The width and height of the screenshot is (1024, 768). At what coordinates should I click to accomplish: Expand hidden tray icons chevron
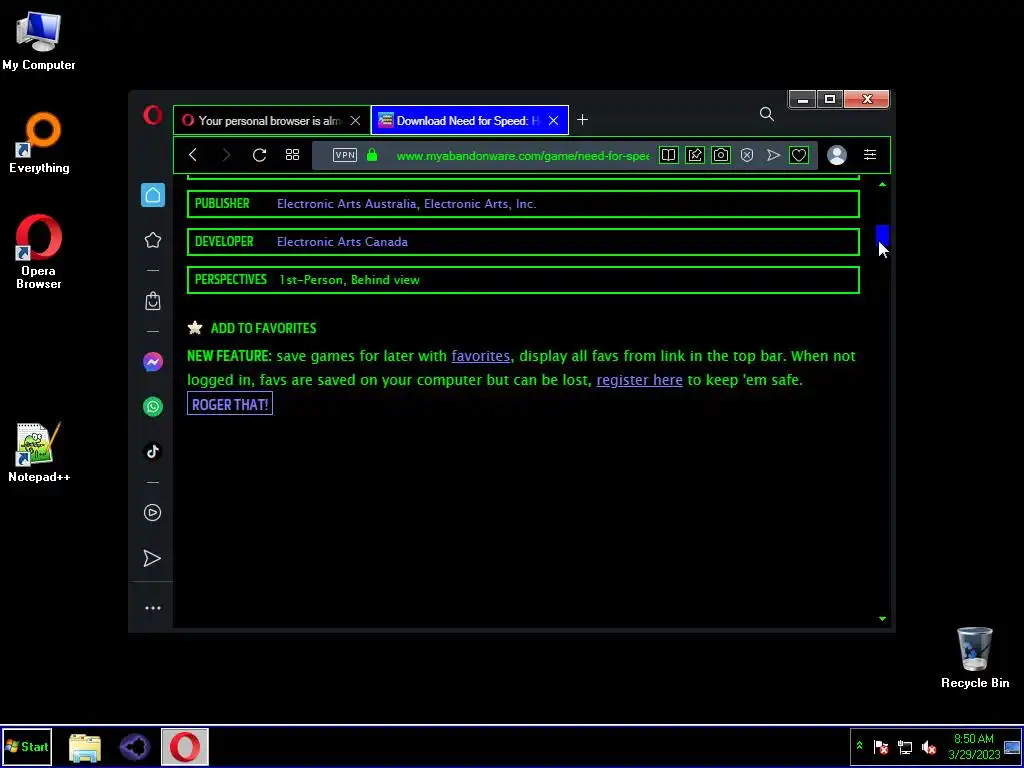click(859, 746)
